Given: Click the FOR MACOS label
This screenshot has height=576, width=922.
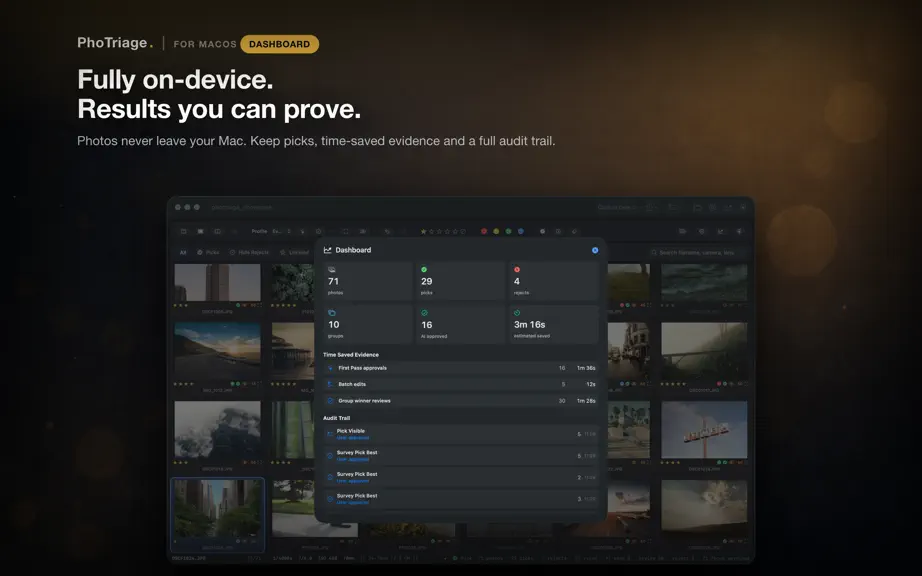Looking at the screenshot, I should coord(205,44).
